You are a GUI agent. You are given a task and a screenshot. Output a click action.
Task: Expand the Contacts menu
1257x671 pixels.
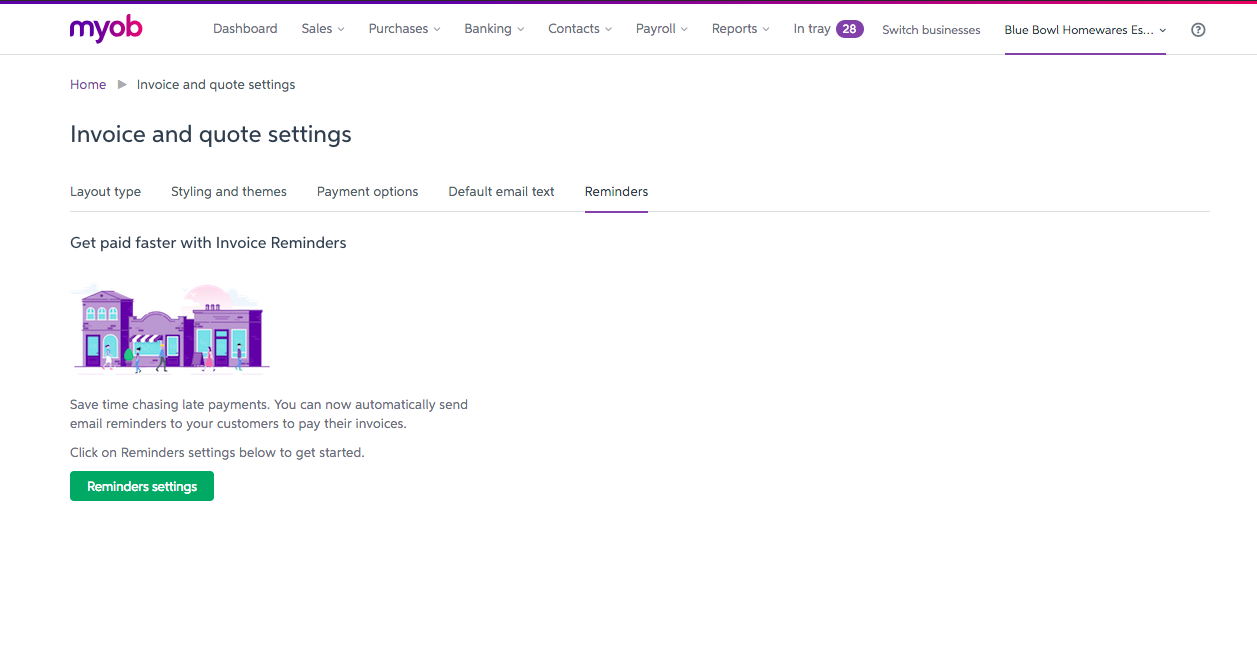click(x=579, y=29)
